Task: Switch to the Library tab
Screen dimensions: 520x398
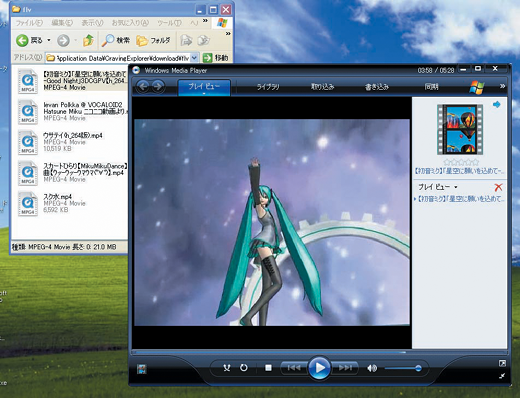Action: point(268,87)
